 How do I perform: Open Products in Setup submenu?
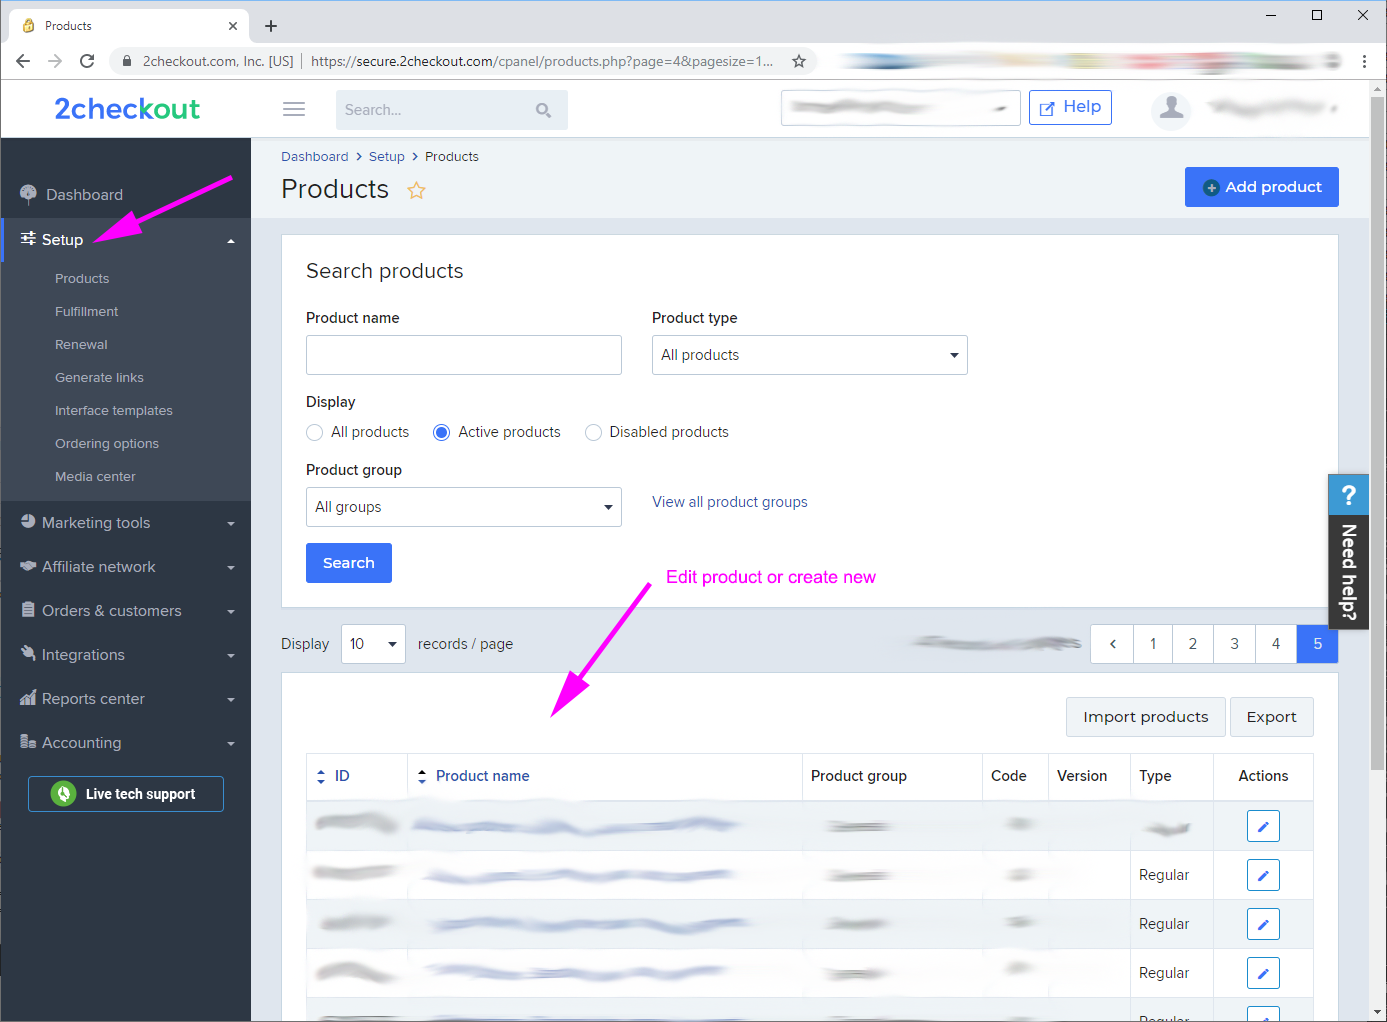pyautogui.click(x=82, y=278)
